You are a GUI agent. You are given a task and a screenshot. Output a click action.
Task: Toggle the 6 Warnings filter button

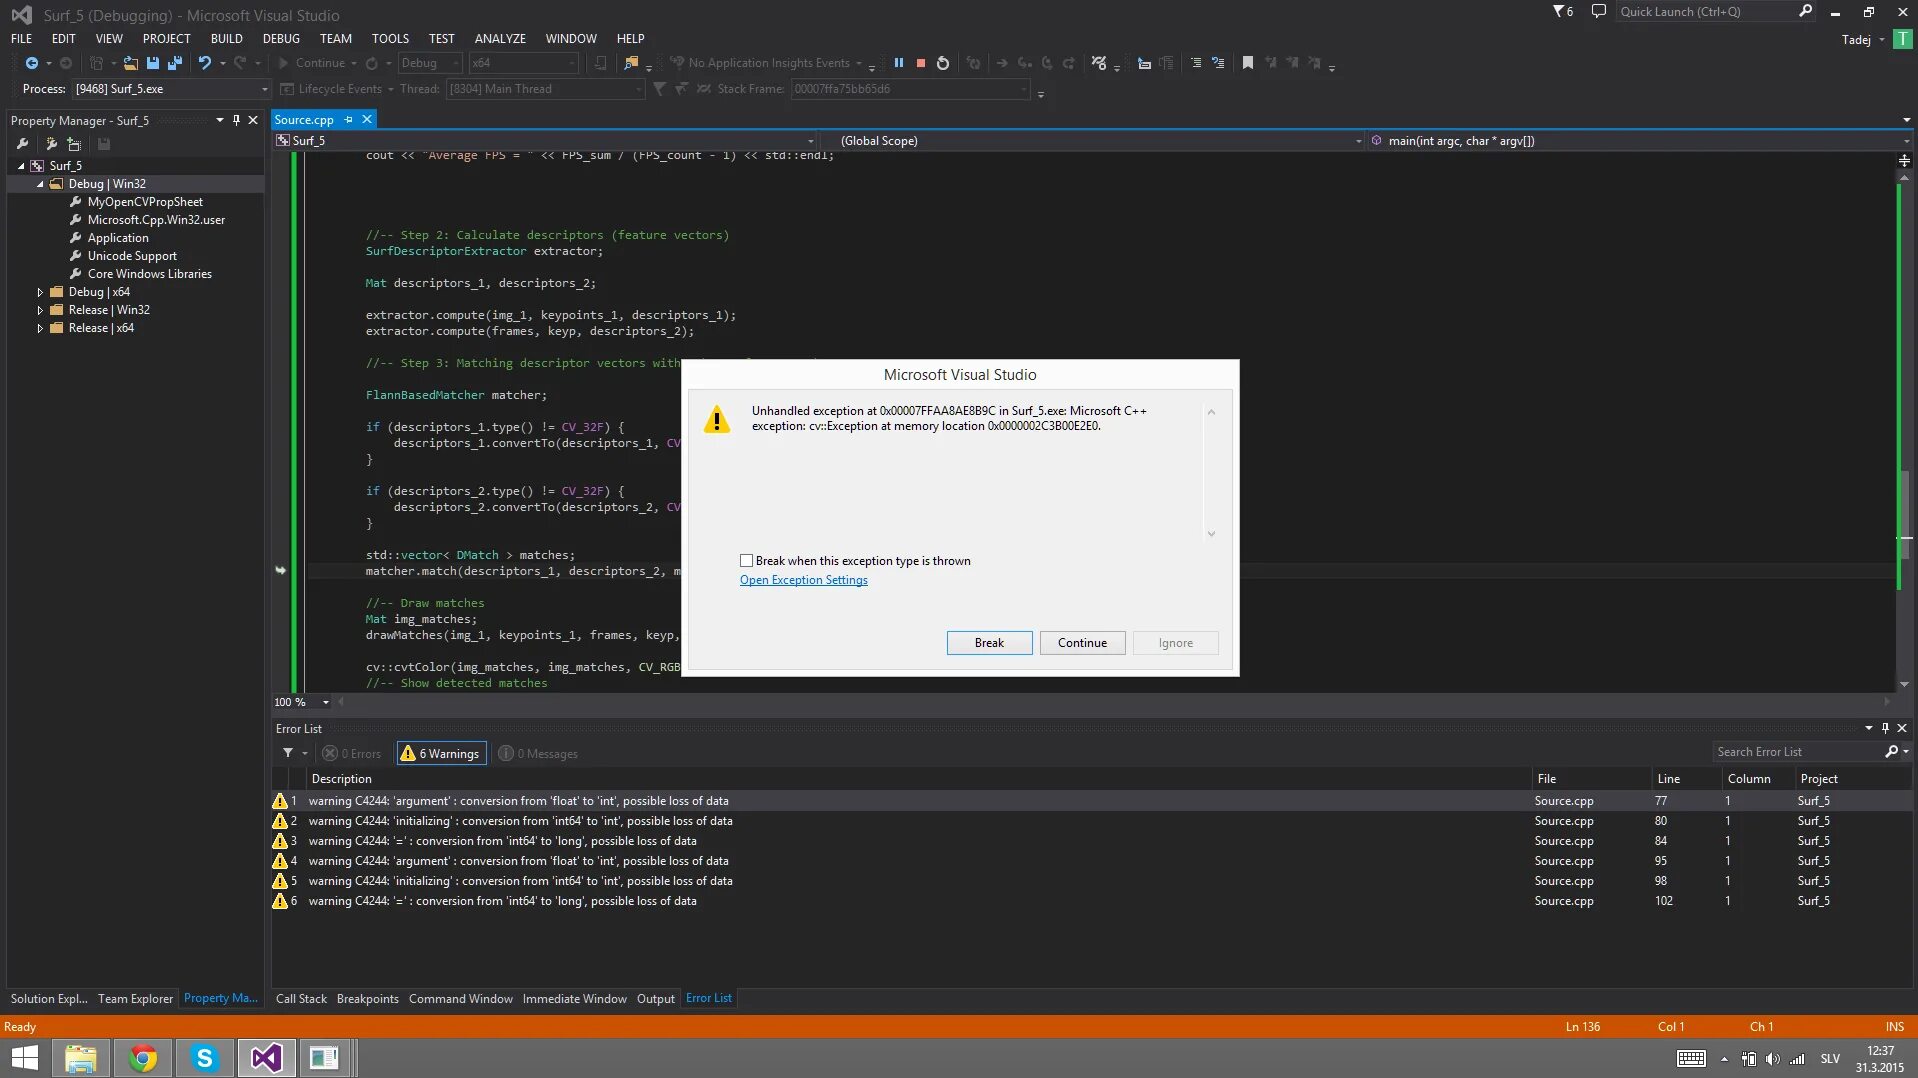click(x=441, y=753)
